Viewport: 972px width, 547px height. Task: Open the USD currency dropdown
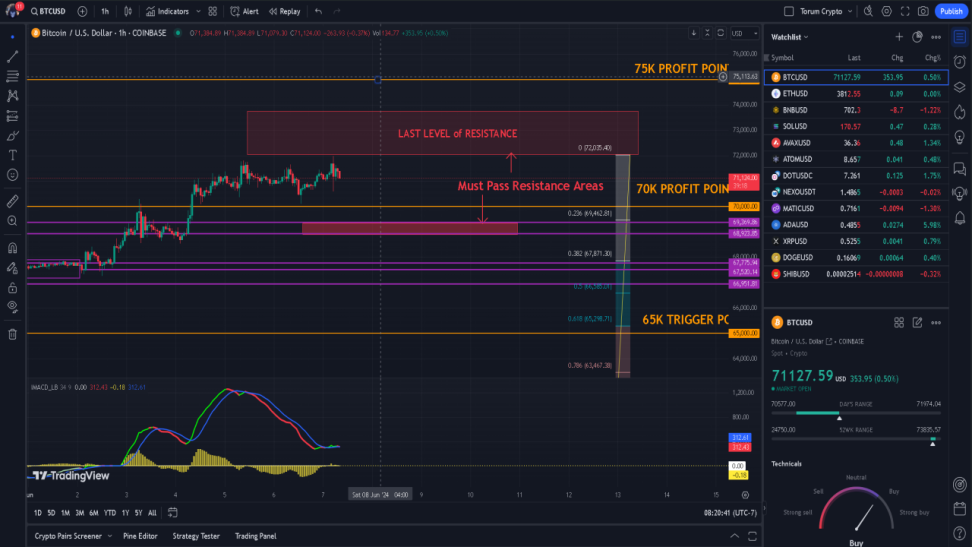pyautogui.click(x=744, y=33)
